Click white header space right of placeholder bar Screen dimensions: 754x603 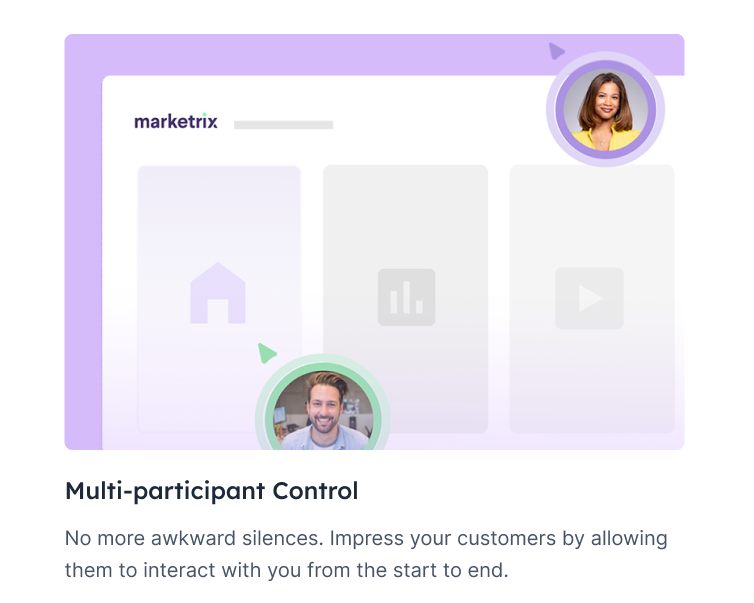(x=430, y=125)
